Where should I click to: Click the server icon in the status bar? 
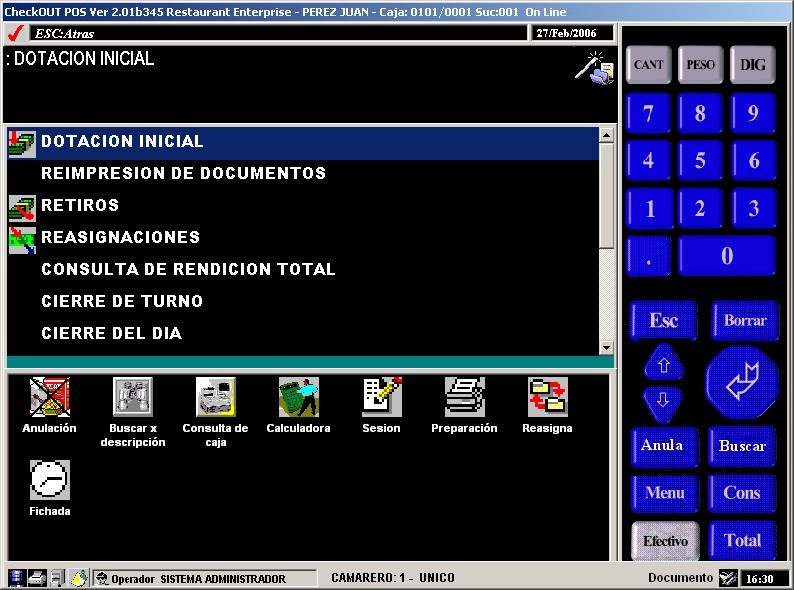[x=16, y=577]
